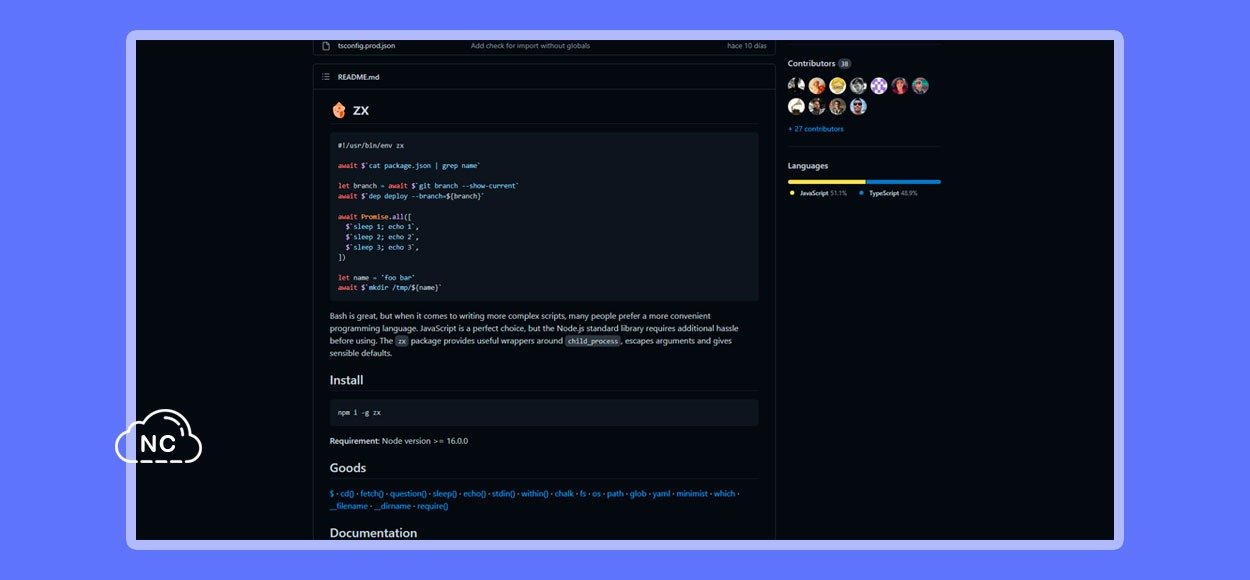Open the sleep() link under Goods

pyautogui.click(x=445, y=493)
